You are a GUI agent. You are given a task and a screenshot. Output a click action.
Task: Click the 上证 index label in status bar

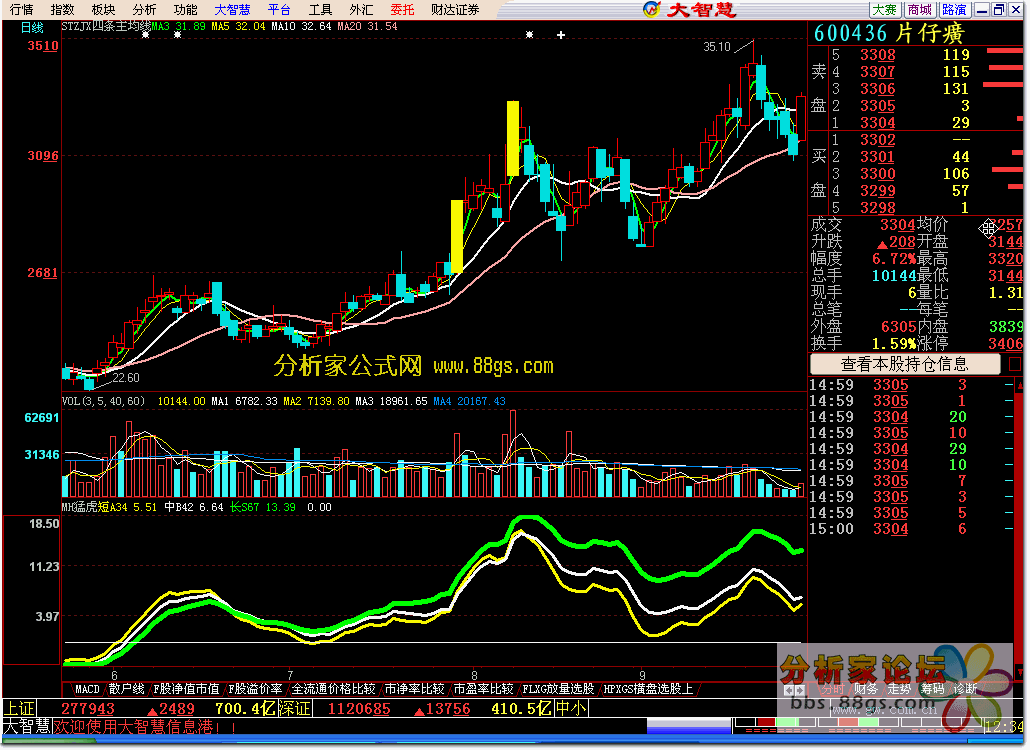click(19, 709)
